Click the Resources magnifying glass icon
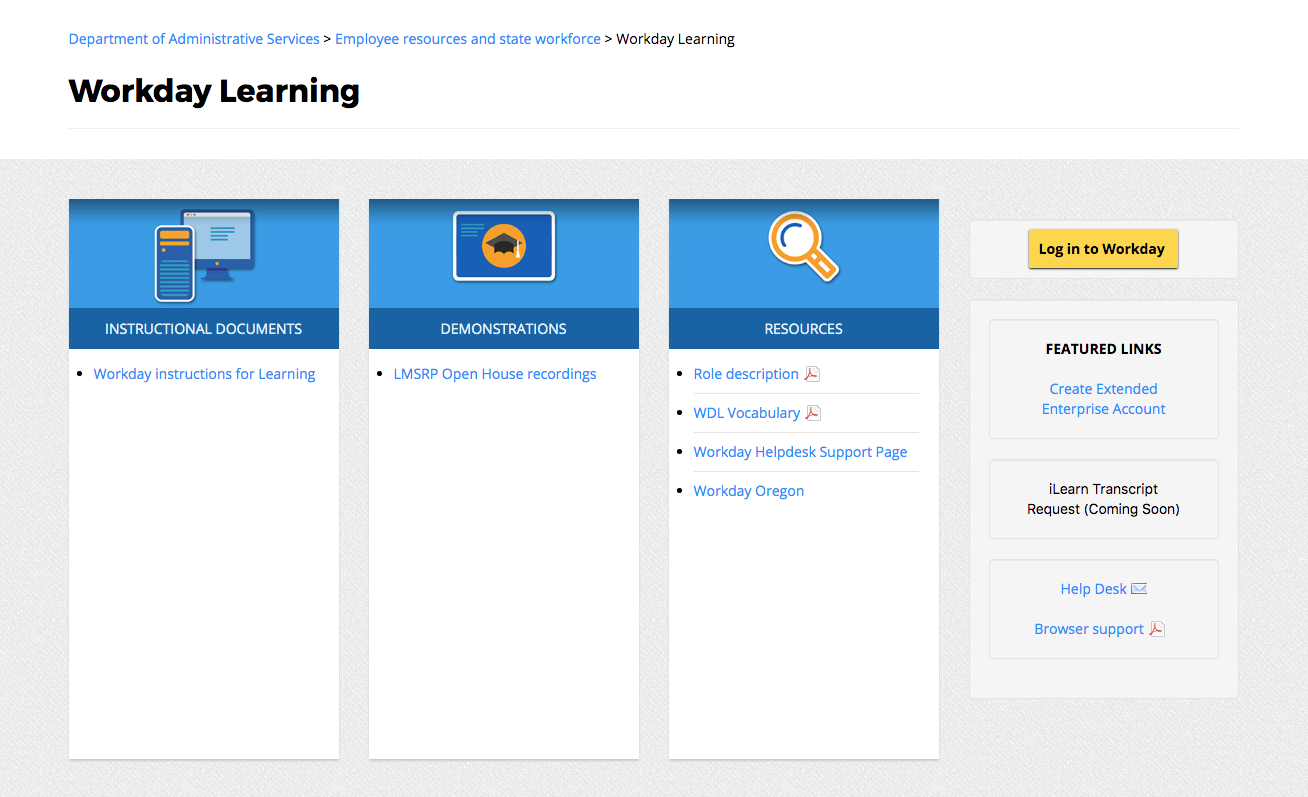 tap(803, 245)
